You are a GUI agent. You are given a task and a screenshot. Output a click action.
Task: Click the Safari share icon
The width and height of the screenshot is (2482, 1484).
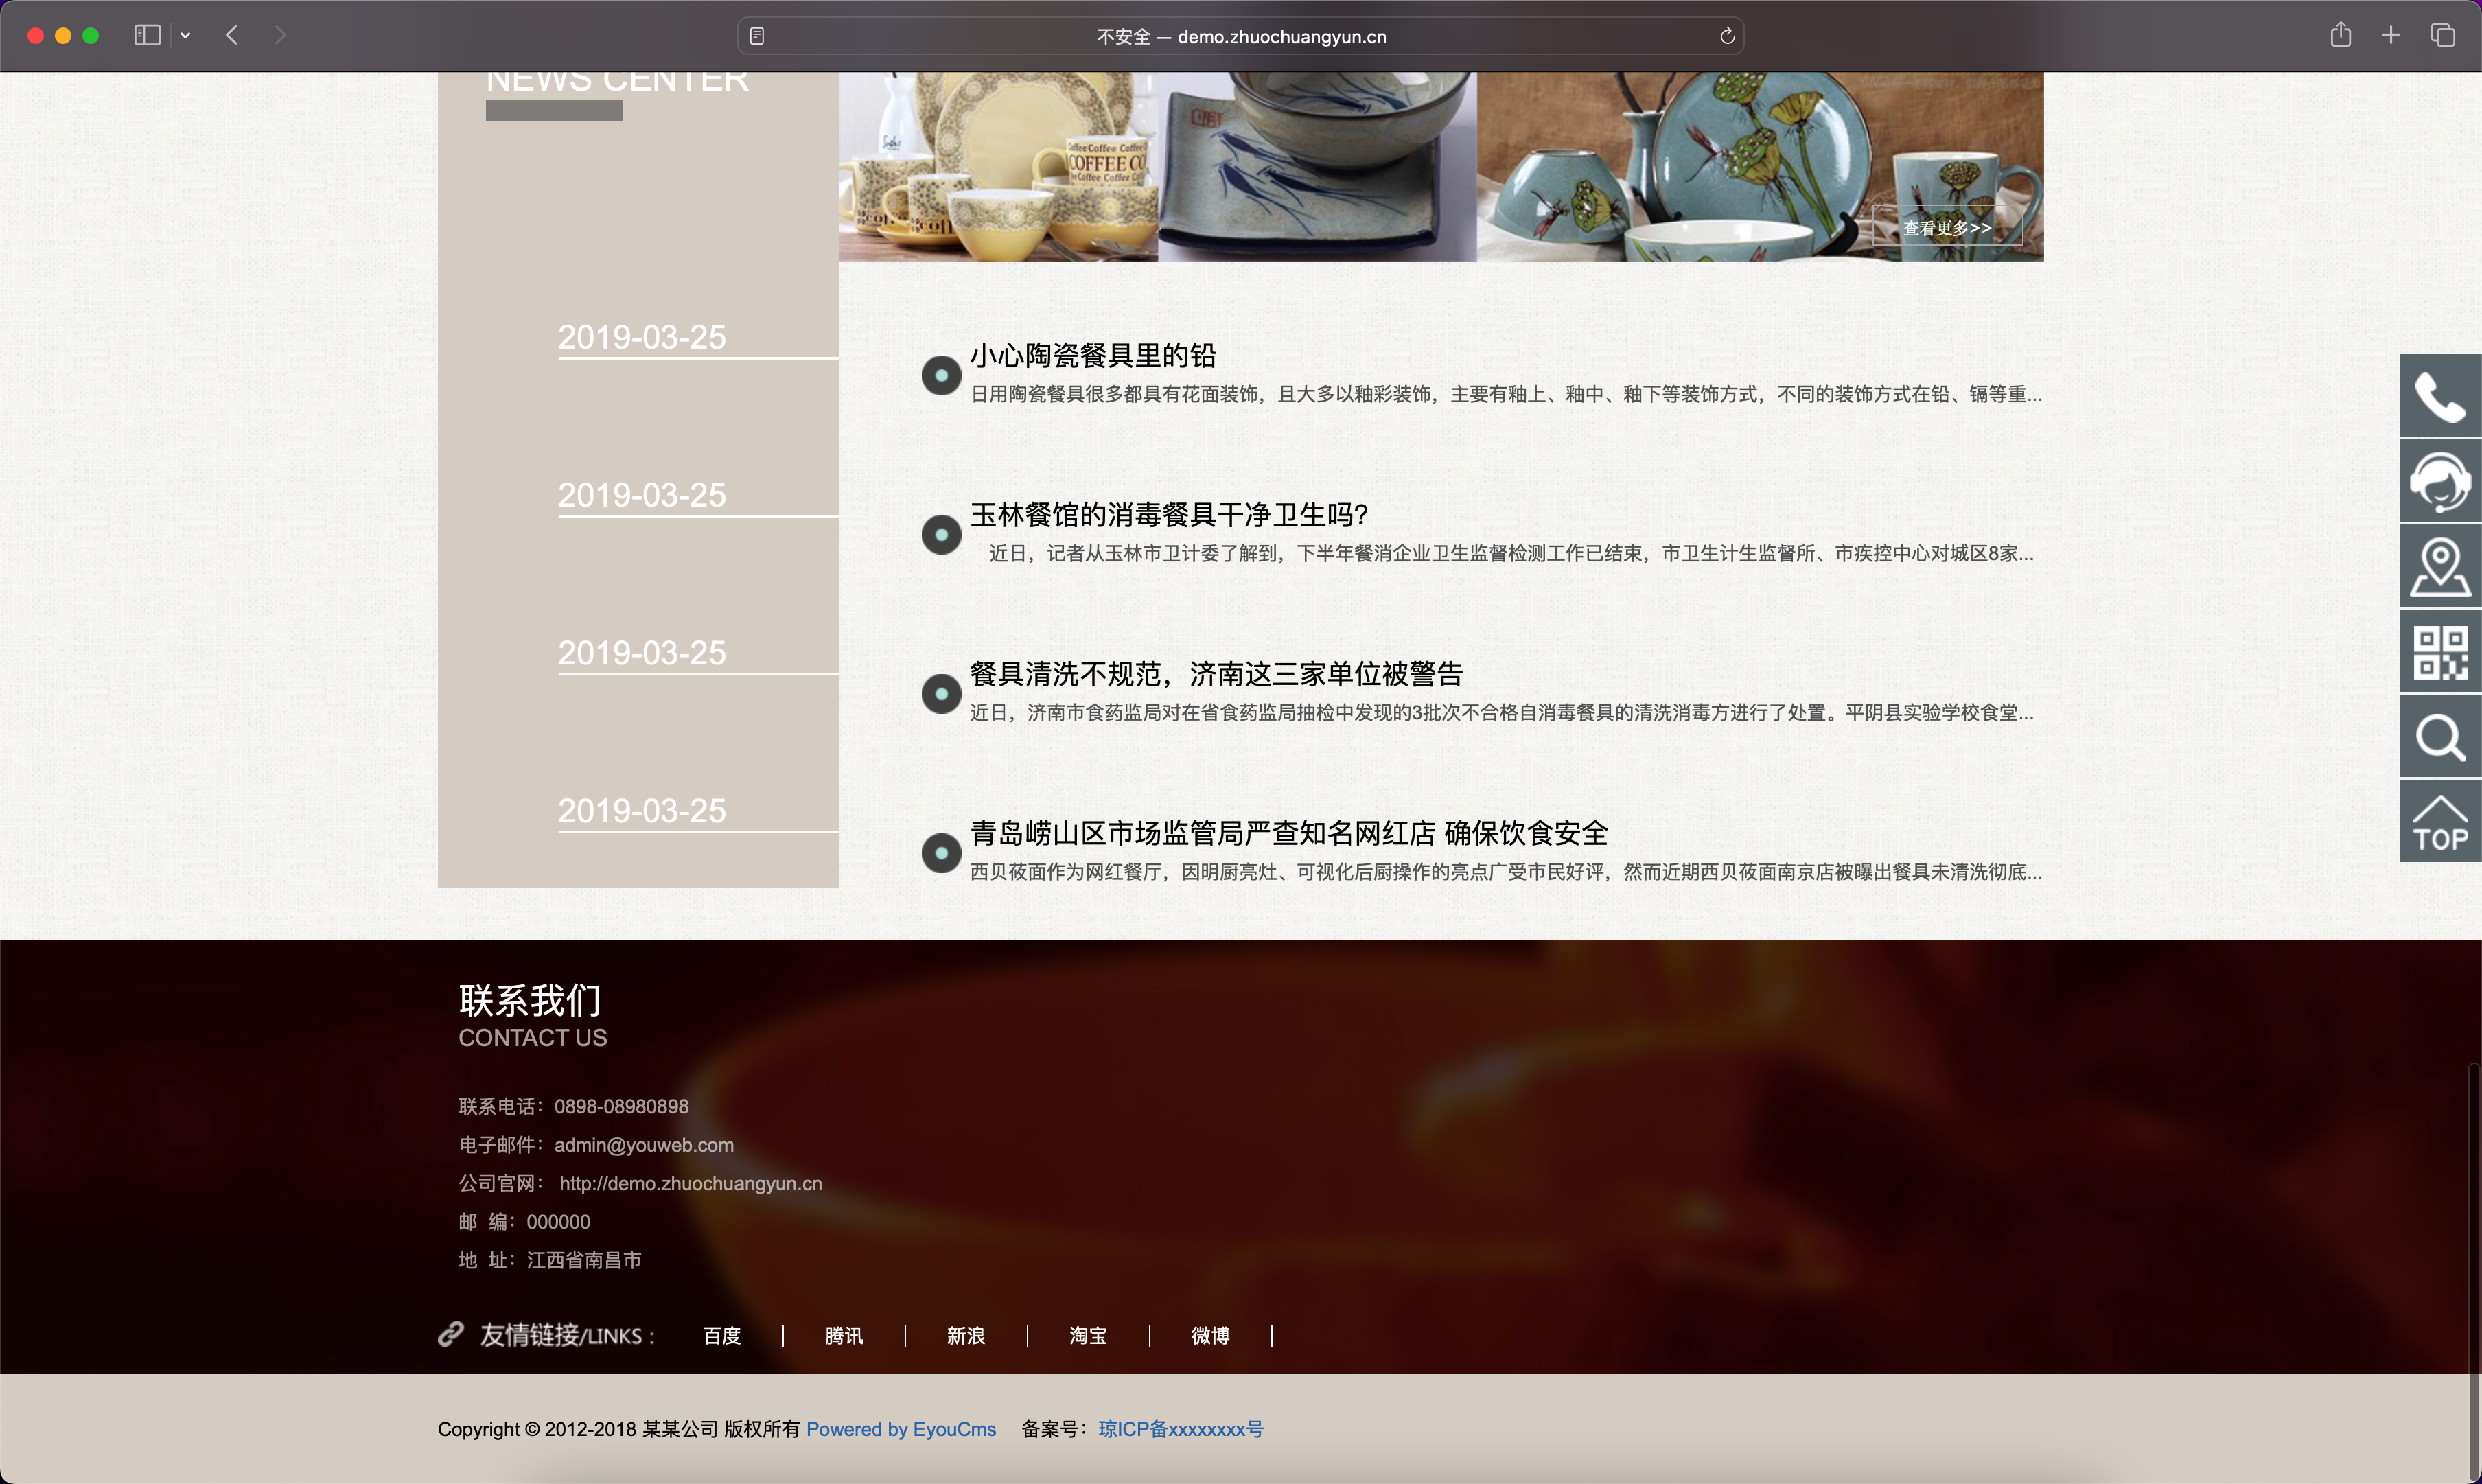point(2340,35)
